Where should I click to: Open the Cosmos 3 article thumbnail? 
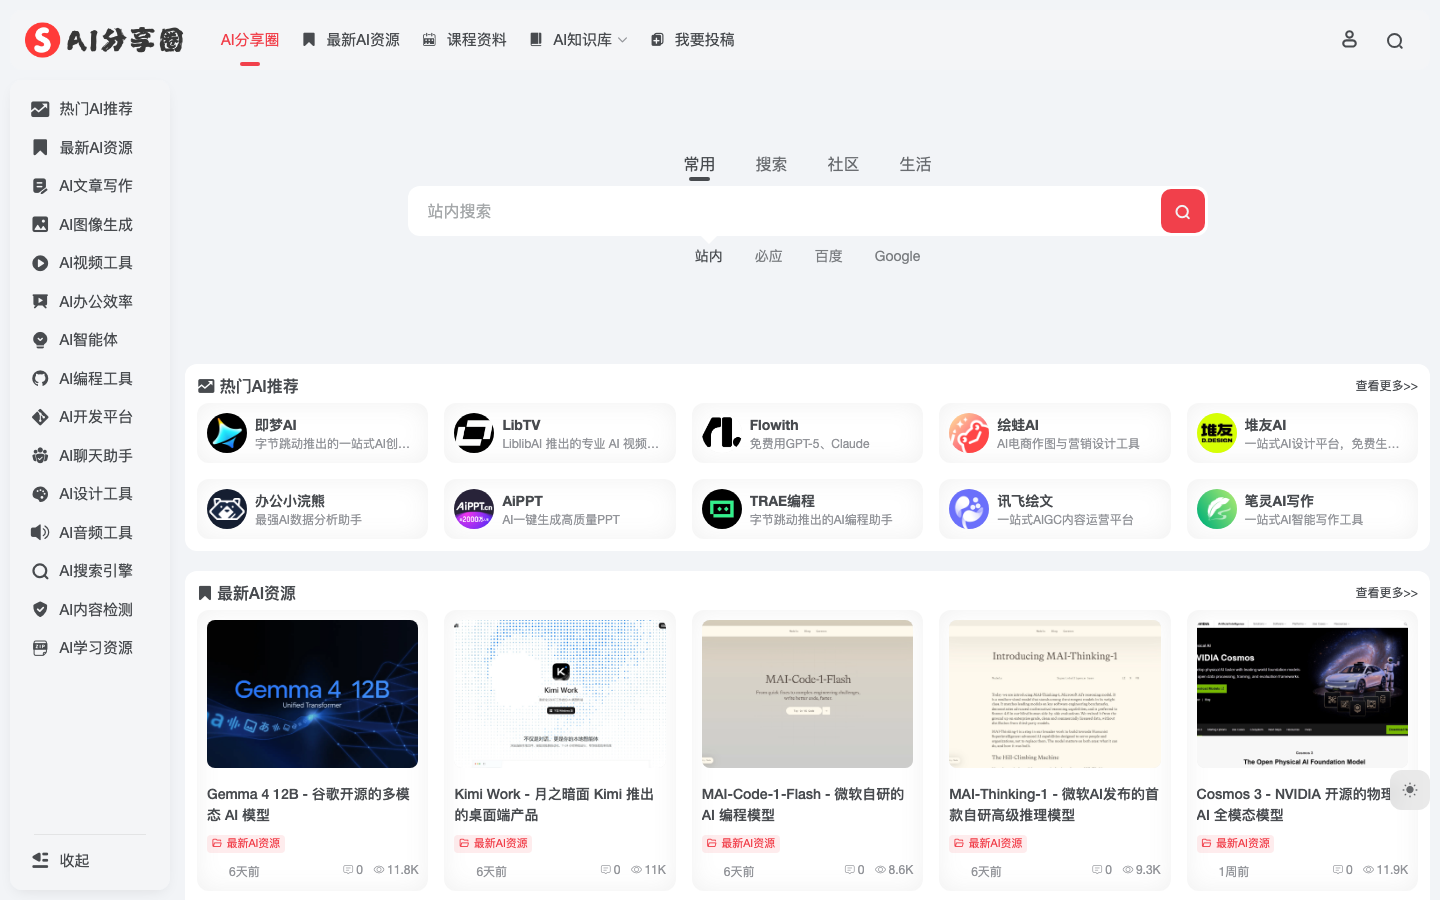pos(1302,694)
